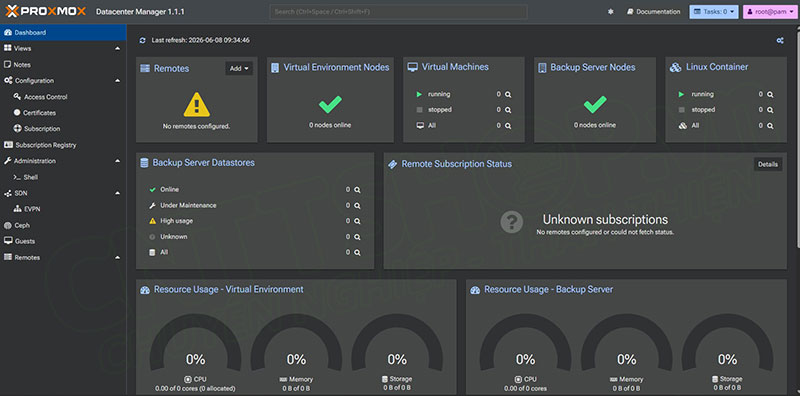The height and width of the screenshot is (396, 800).
Task: Open dashboard settings gears icon
Action: pos(780,40)
